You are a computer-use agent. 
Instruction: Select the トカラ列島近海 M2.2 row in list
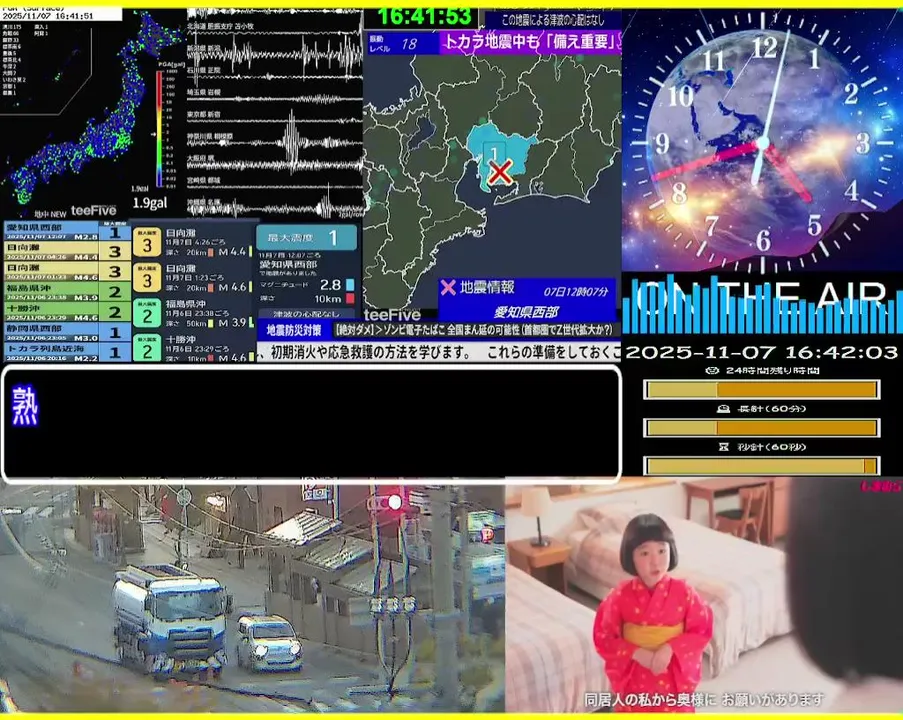[66, 351]
